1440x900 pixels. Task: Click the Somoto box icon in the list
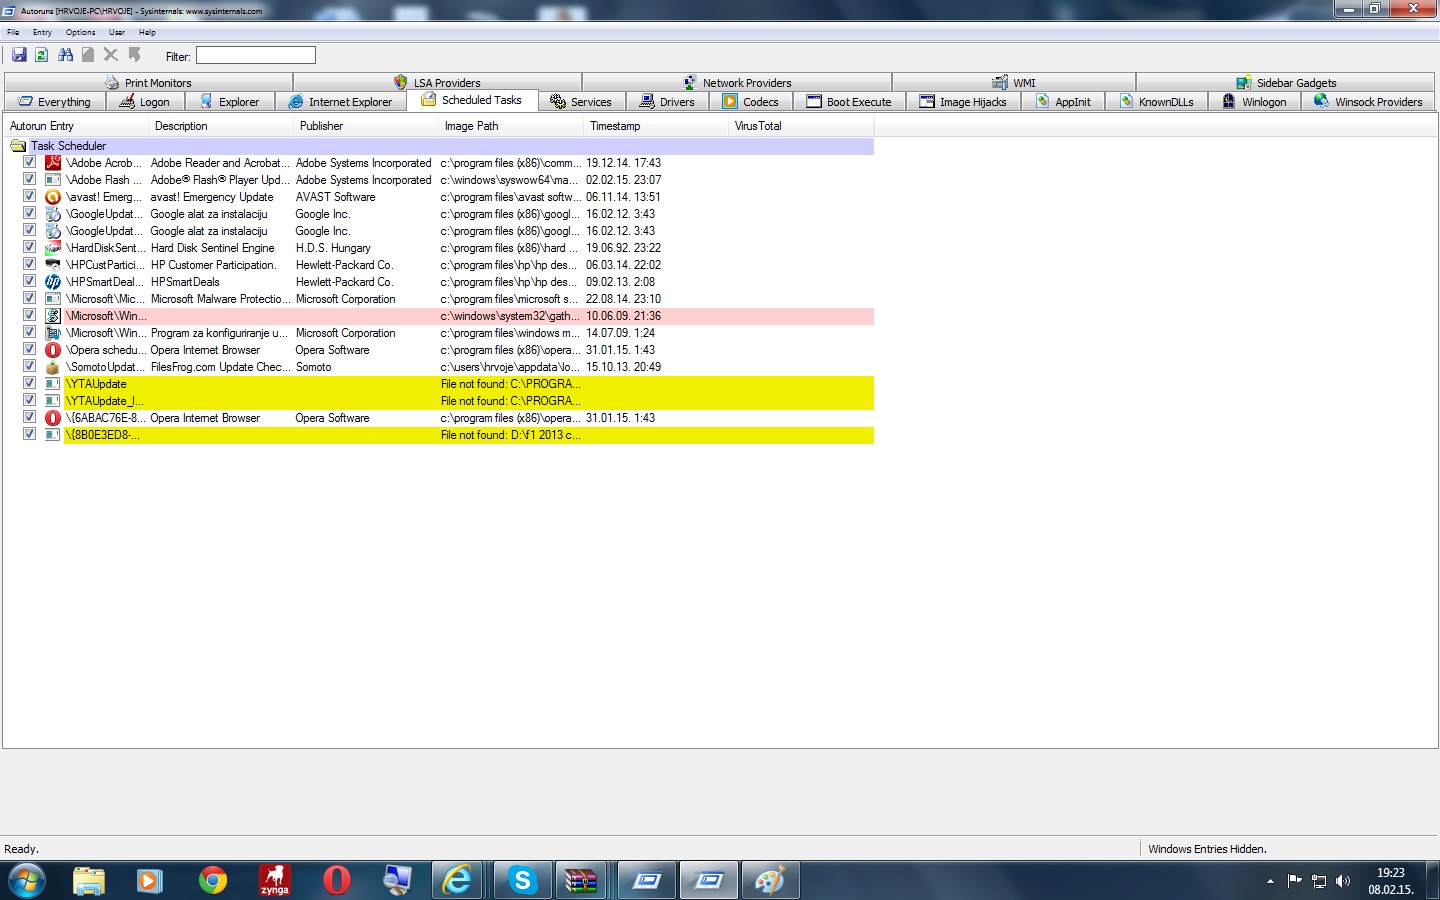click(53, 367)
